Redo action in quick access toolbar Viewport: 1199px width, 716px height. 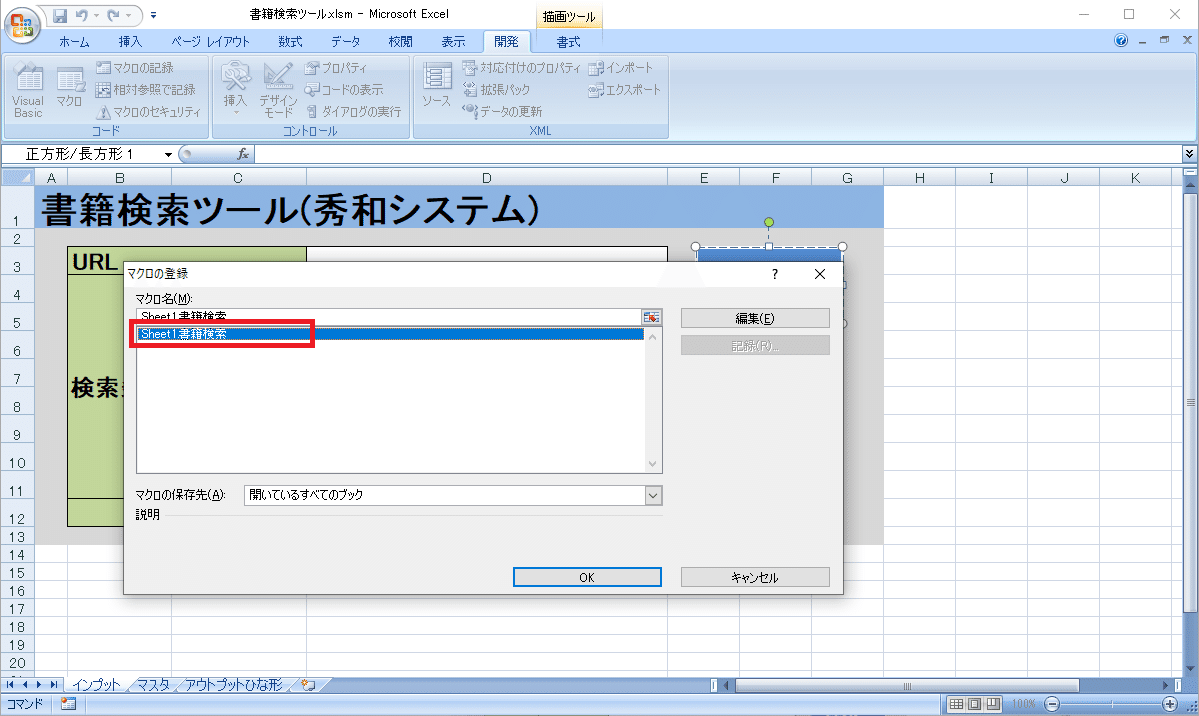[114, 15]
